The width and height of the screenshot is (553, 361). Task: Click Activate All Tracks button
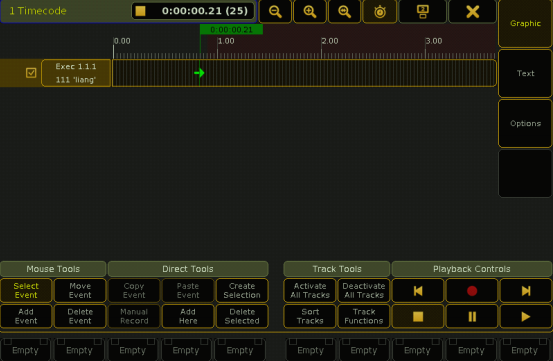click(x=310, y=290)
